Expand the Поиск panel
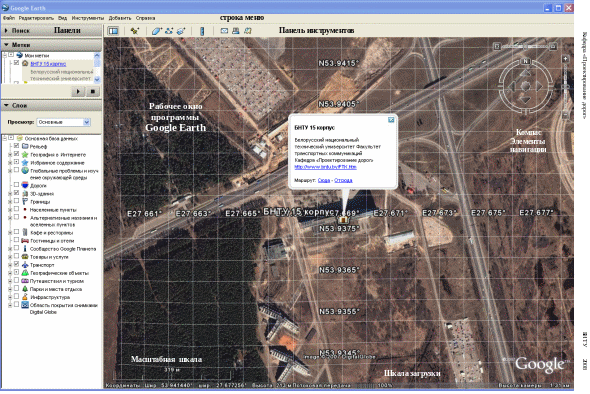Image resolution: width=590 pixels, height=394 pixels. click(x=6, y=30)
